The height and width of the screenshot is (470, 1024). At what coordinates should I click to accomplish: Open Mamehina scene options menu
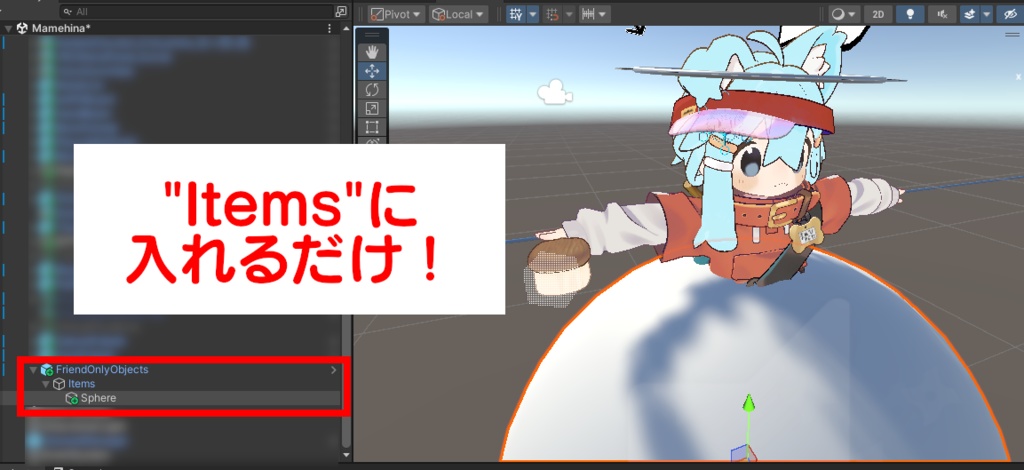(x=329, y=28)
